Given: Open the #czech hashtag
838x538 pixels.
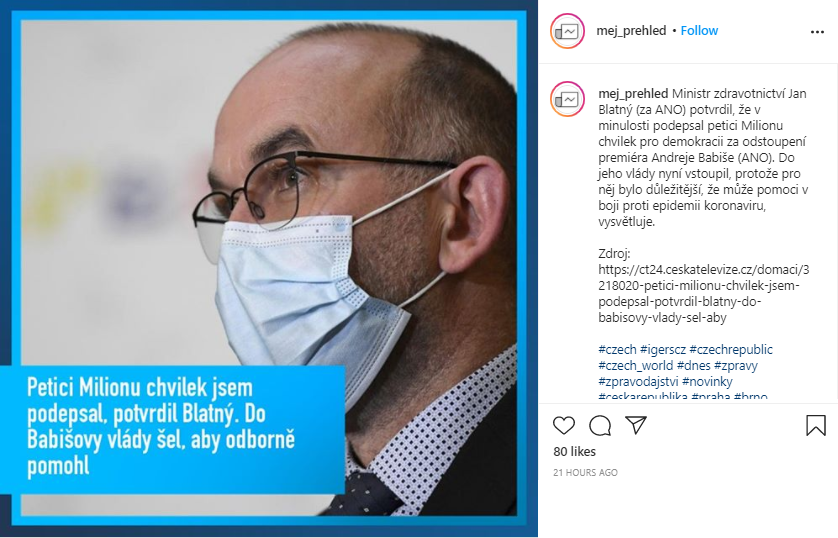Looking at the screenshot, I should coord(617,349).
